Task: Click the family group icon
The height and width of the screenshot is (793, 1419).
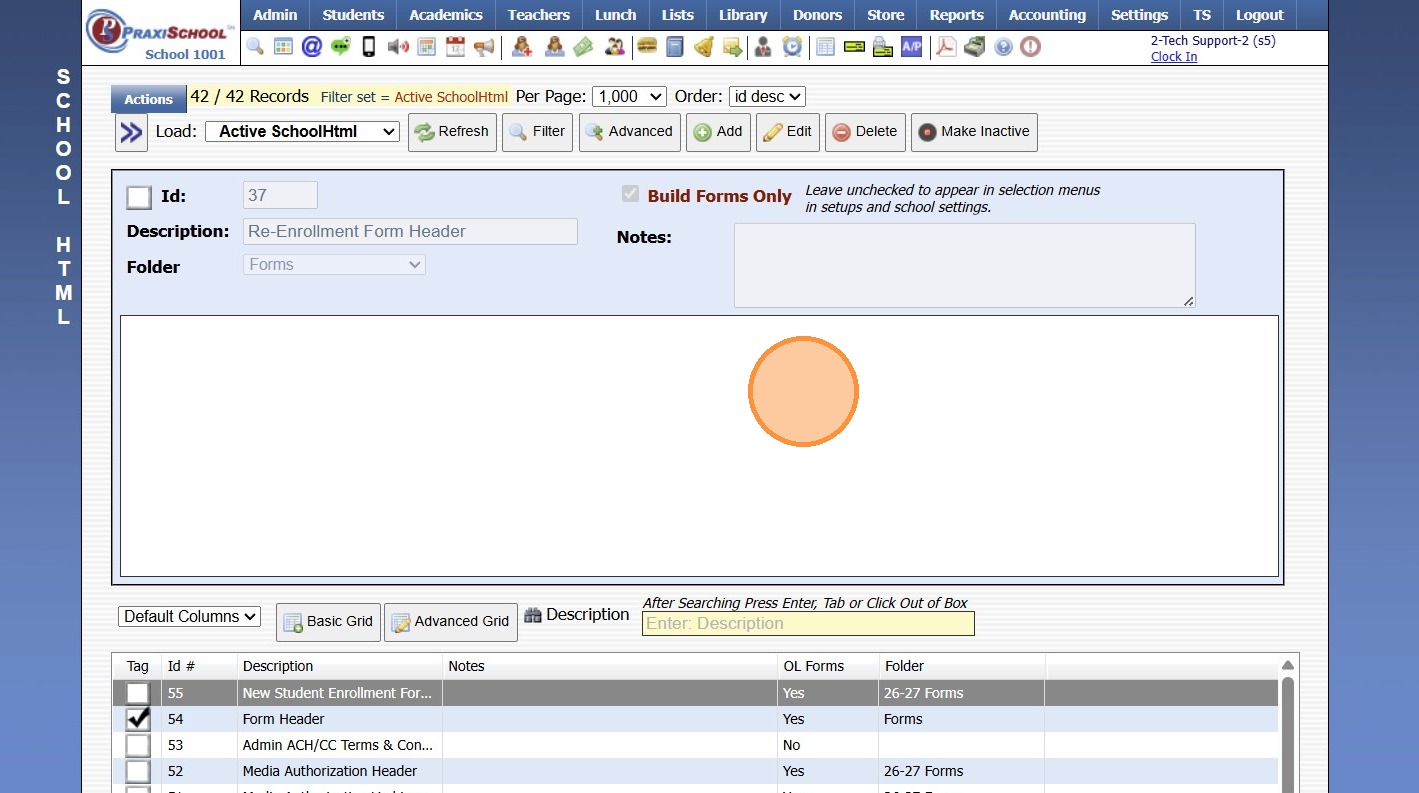Action: [615, 47]
